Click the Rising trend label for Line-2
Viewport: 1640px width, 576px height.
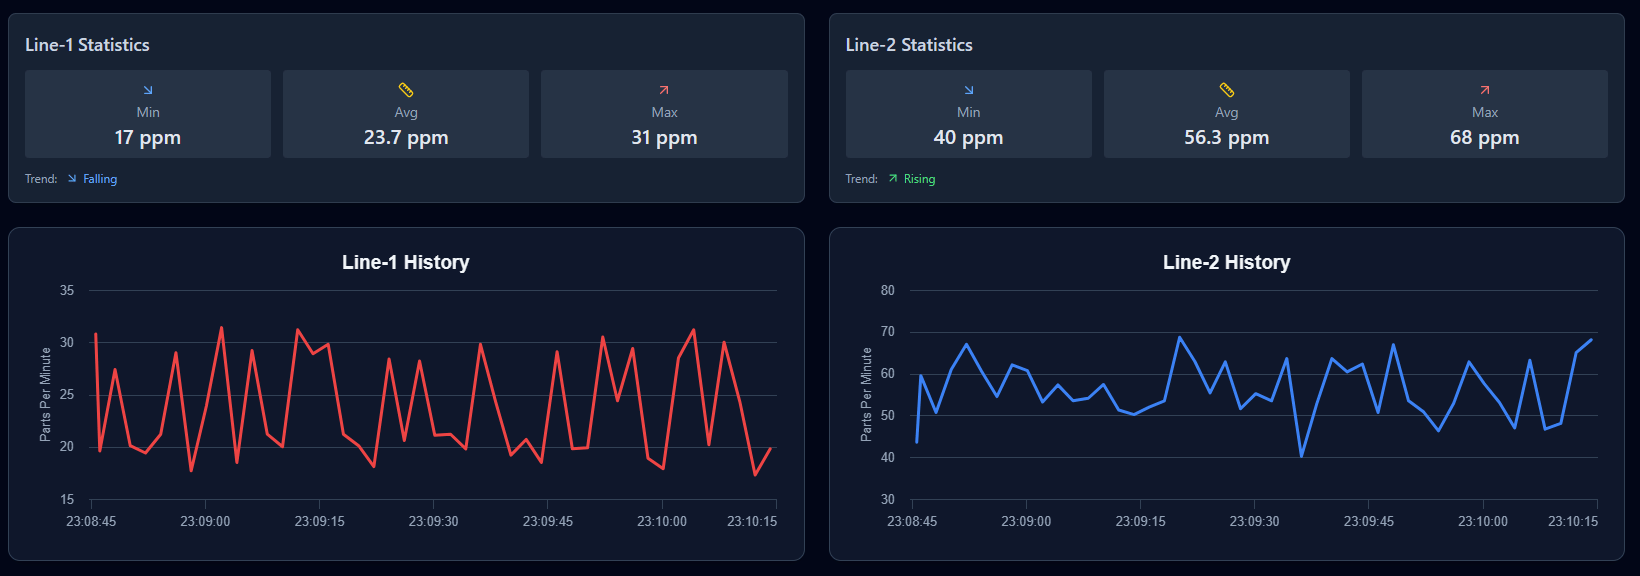[919, 179]
